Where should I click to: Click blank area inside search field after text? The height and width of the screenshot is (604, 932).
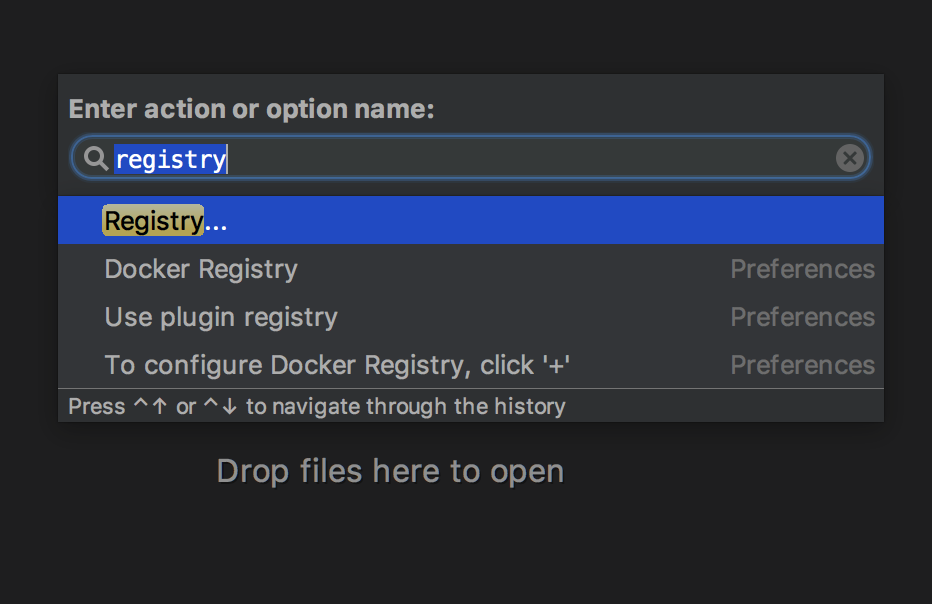(x=529, y=158)
